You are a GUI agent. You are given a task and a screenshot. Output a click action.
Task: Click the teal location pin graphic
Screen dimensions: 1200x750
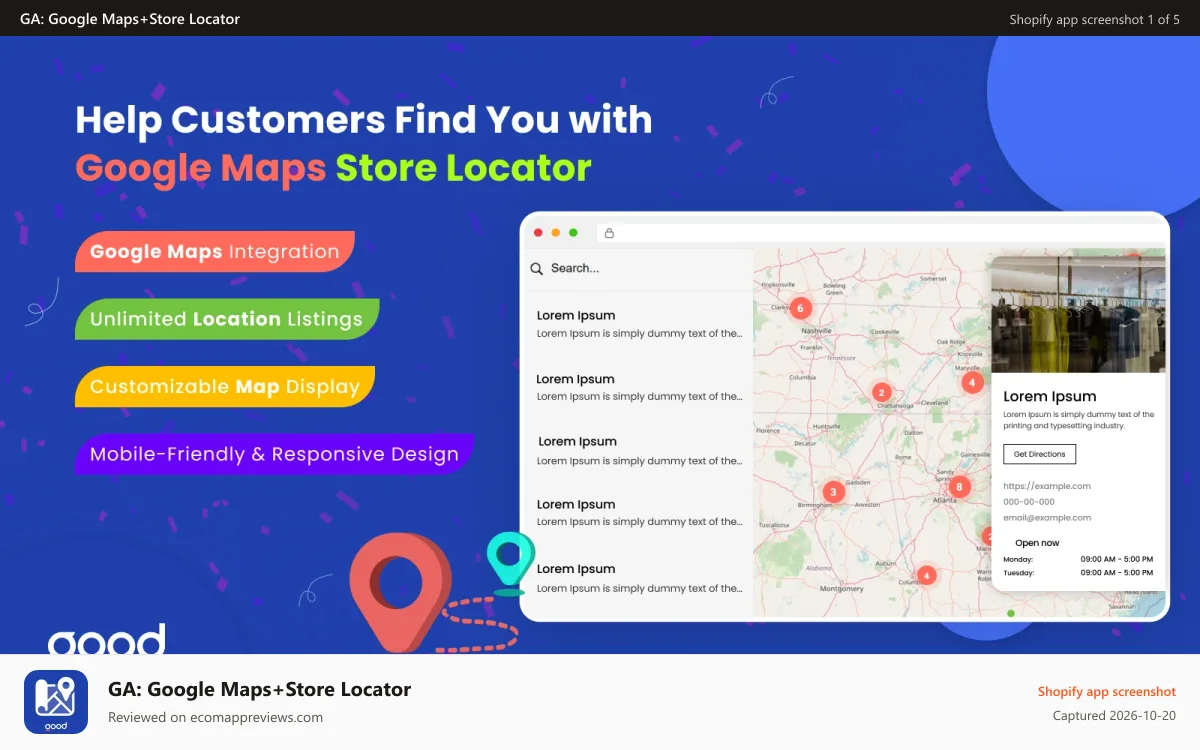[x=510, y=563]
